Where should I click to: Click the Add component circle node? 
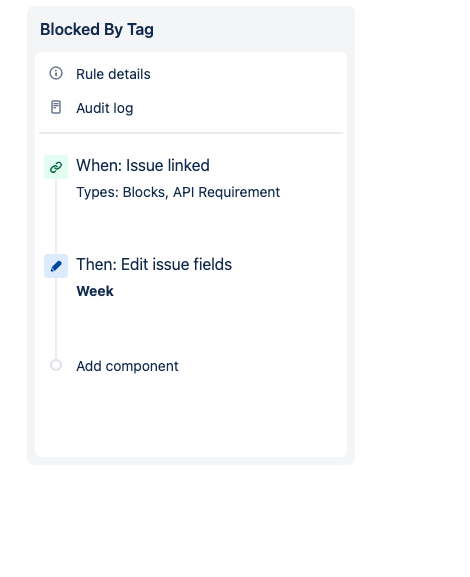[56, 365]
